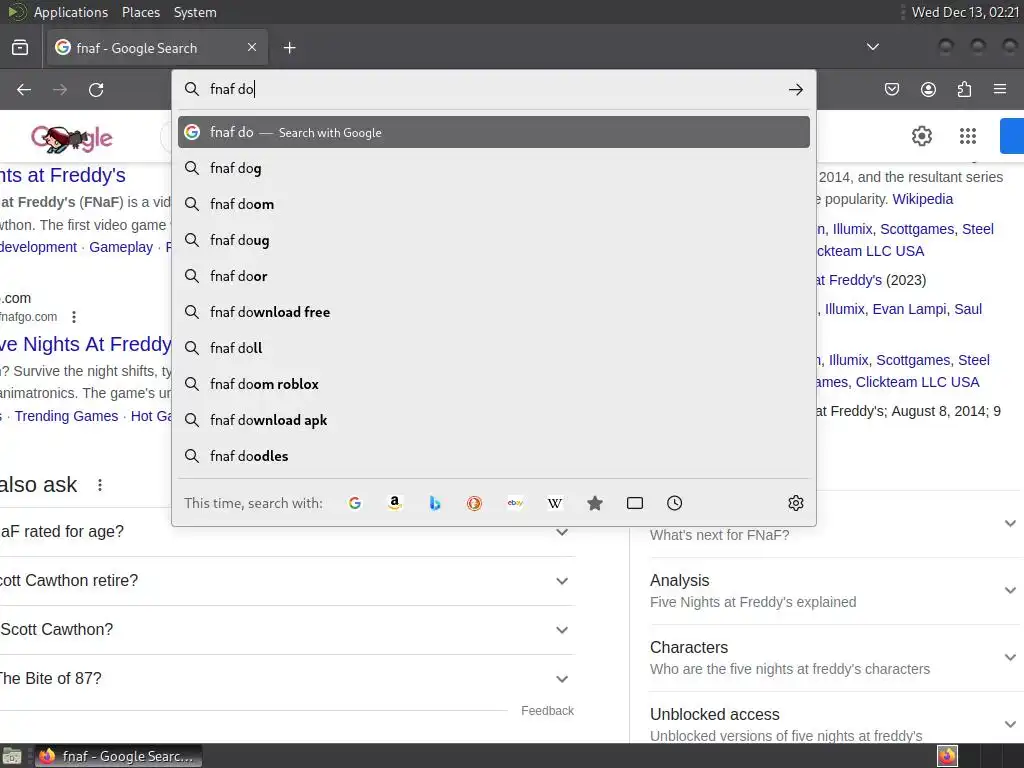Open the Trending Games link
Screen dimensions: 1024x768
tap(67, 416)
